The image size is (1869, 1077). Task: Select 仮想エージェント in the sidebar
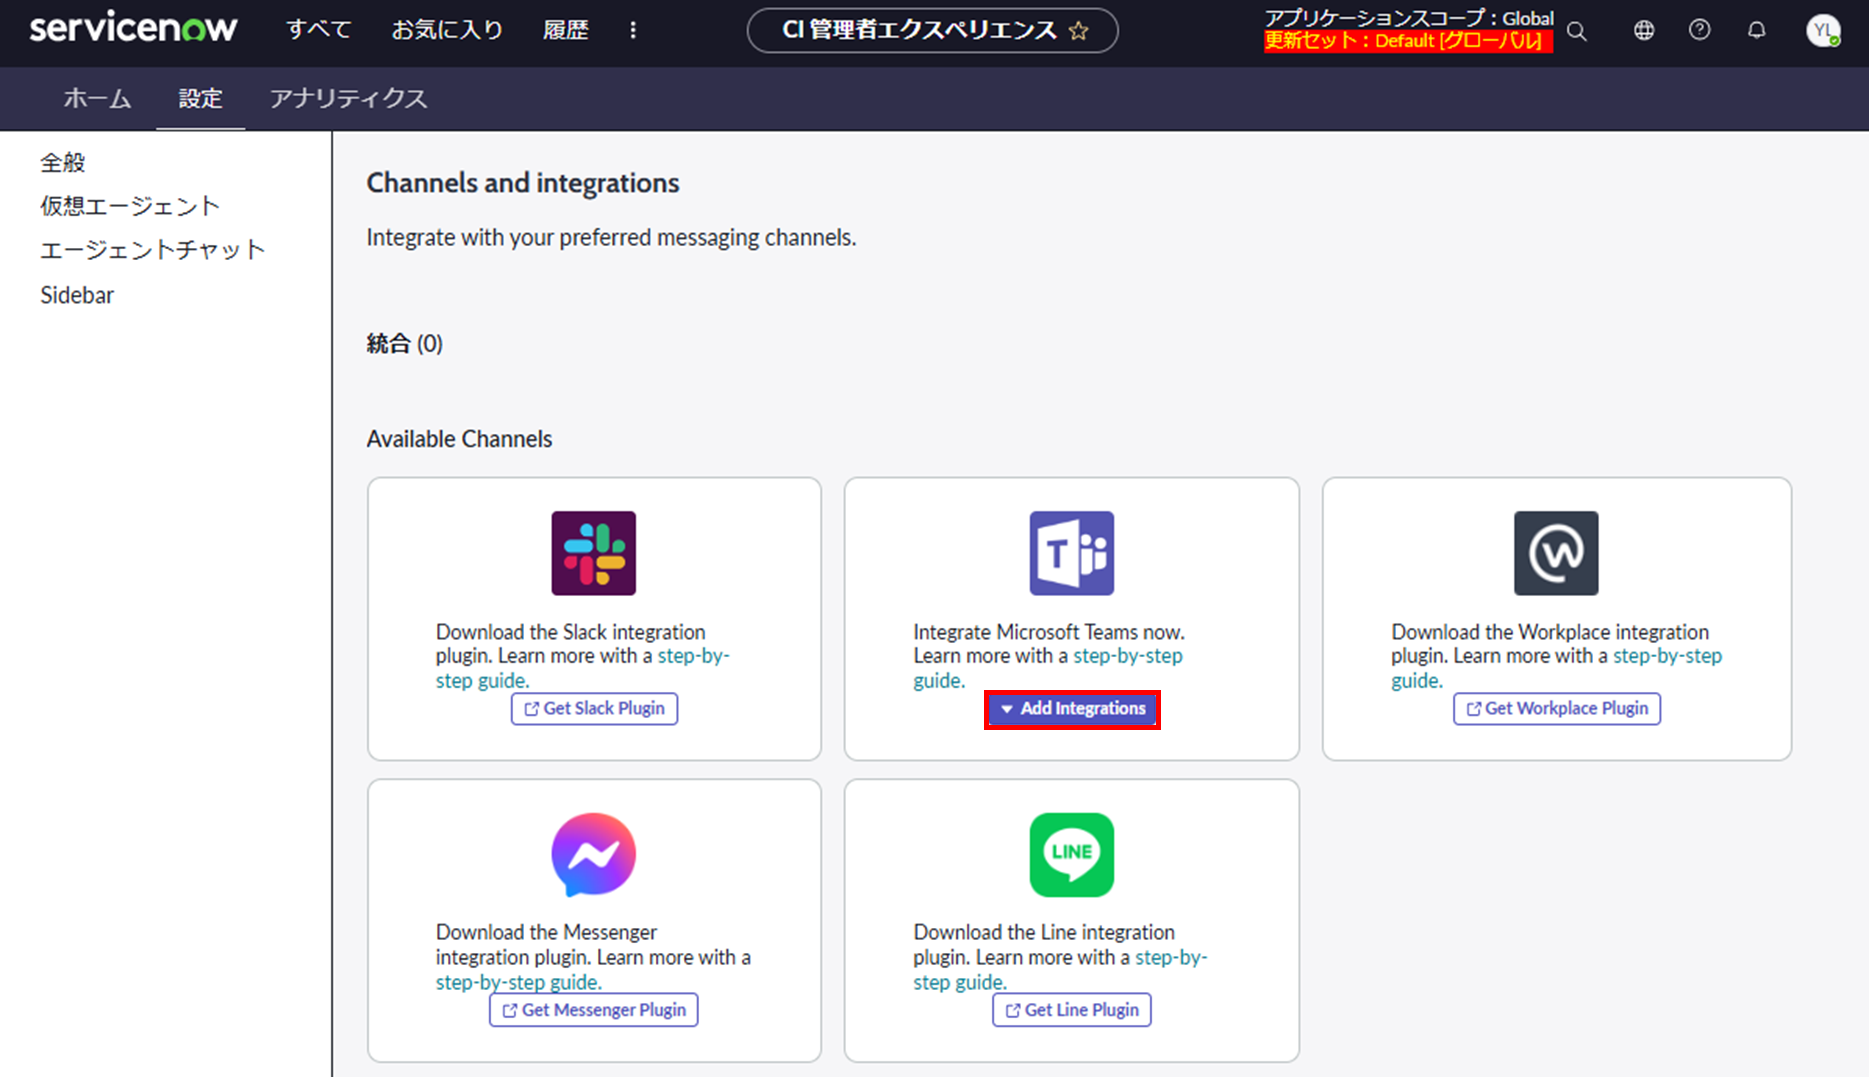[130, 206]
